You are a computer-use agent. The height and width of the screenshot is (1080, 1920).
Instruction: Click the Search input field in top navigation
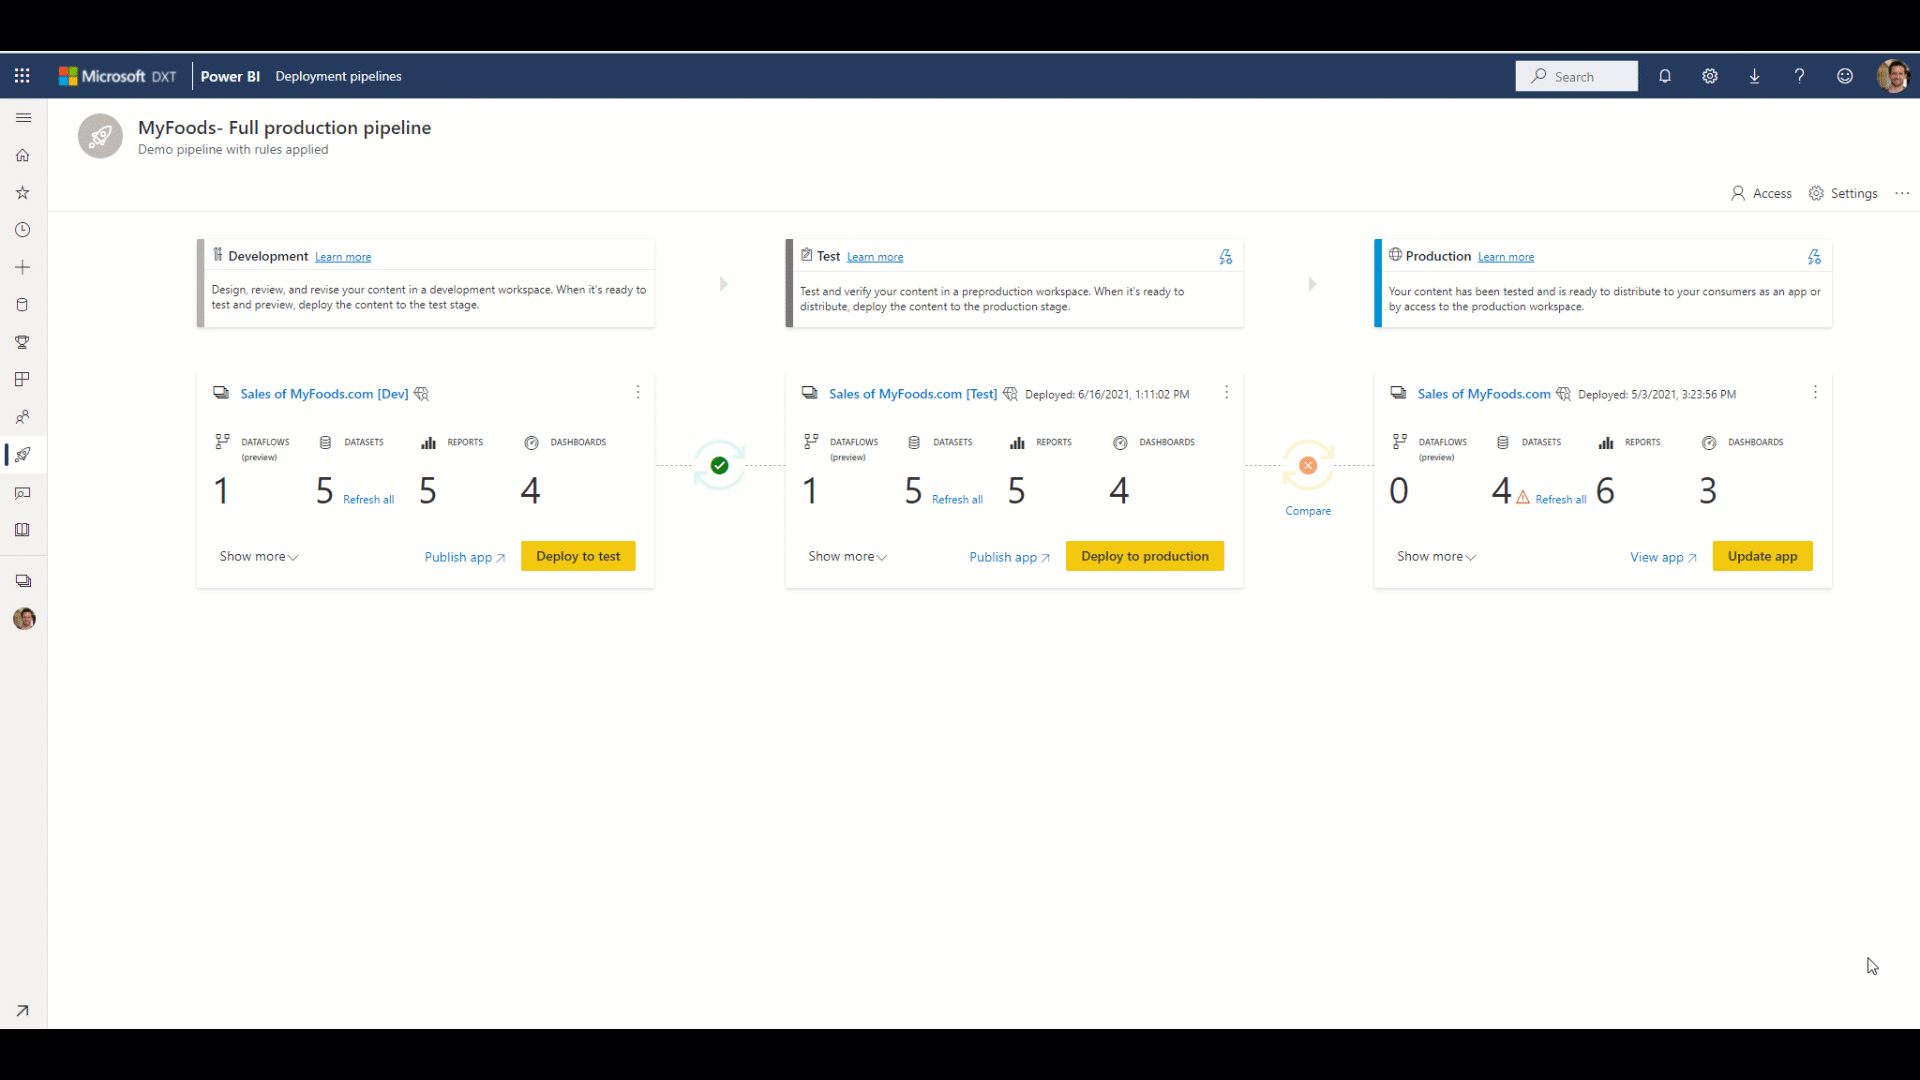(x=1576, y=76)
